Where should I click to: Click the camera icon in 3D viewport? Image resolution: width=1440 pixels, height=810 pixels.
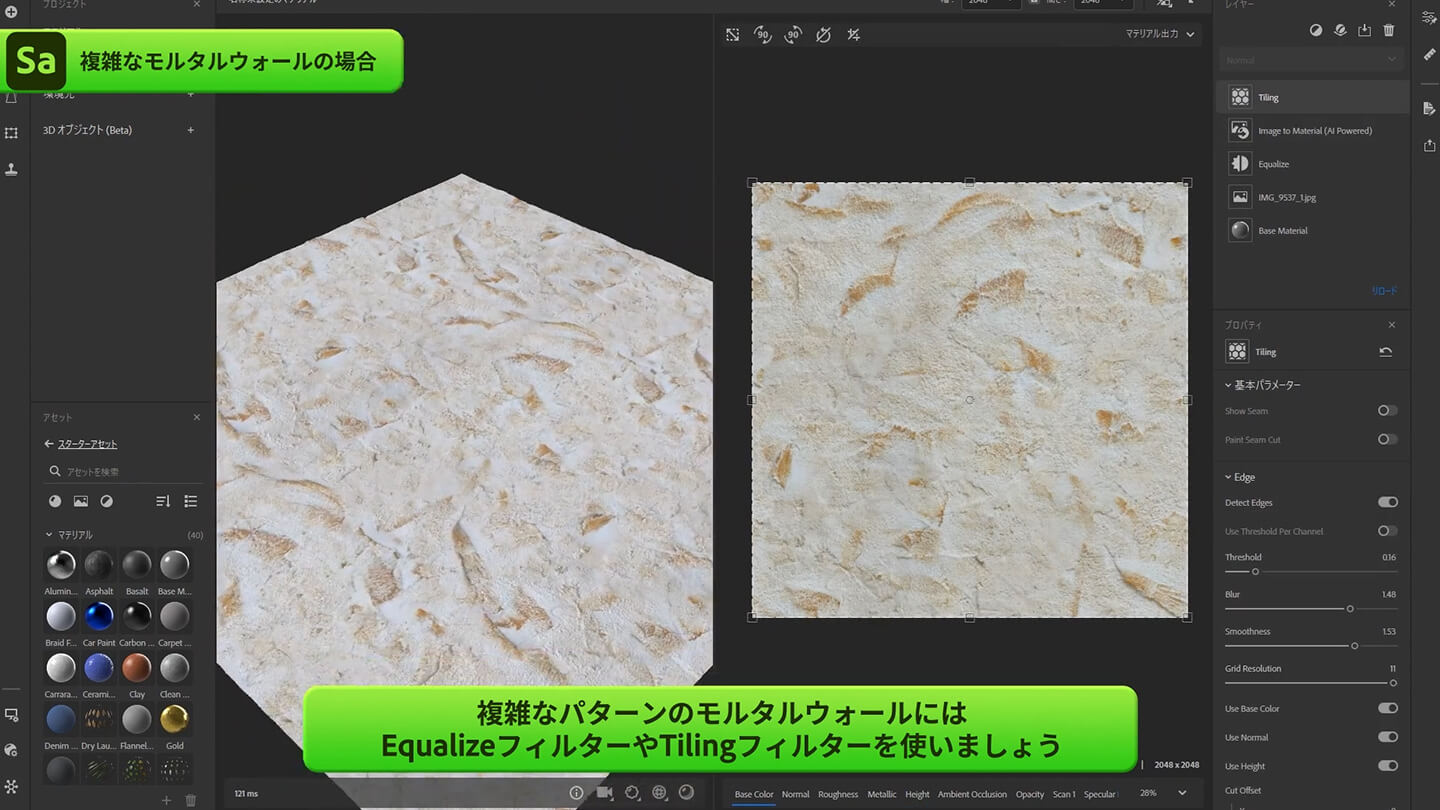tap(605, 792)
